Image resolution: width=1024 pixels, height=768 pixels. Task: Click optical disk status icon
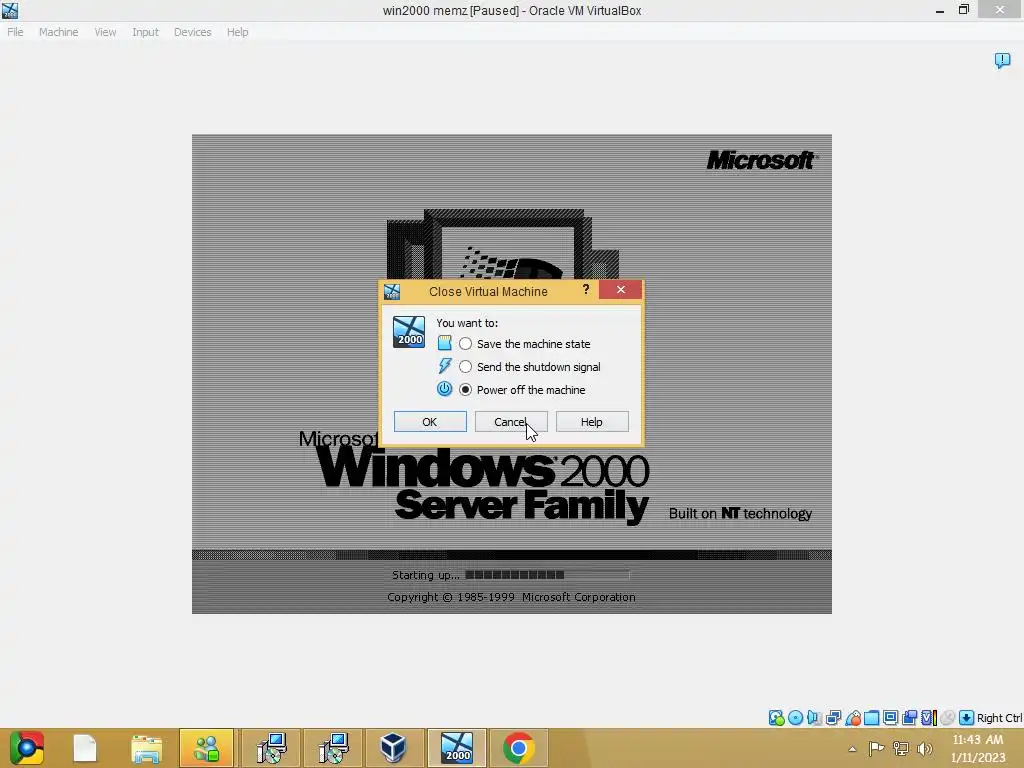click(x=795, y=718)
